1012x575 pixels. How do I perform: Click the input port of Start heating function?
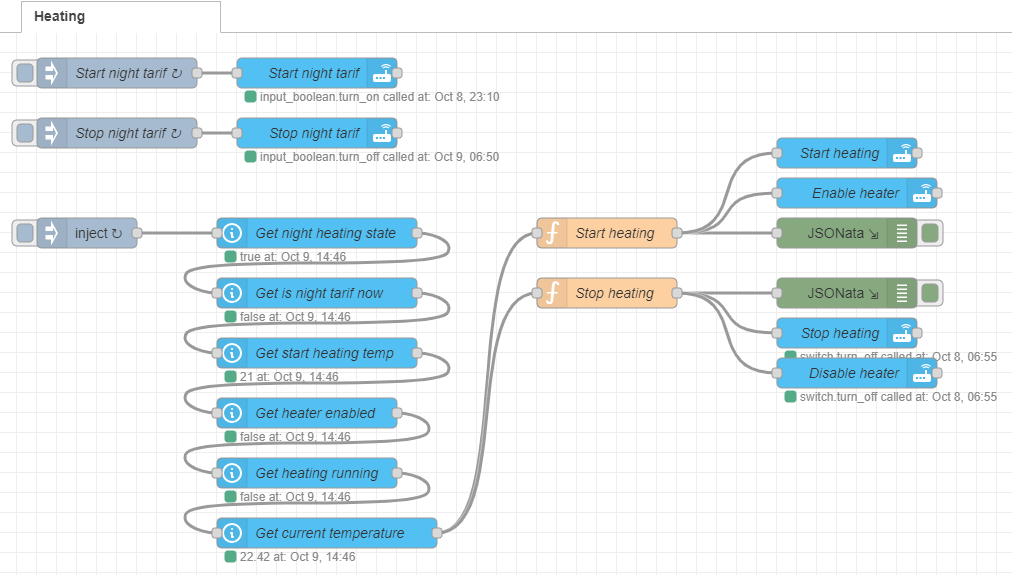pos(537,233)
